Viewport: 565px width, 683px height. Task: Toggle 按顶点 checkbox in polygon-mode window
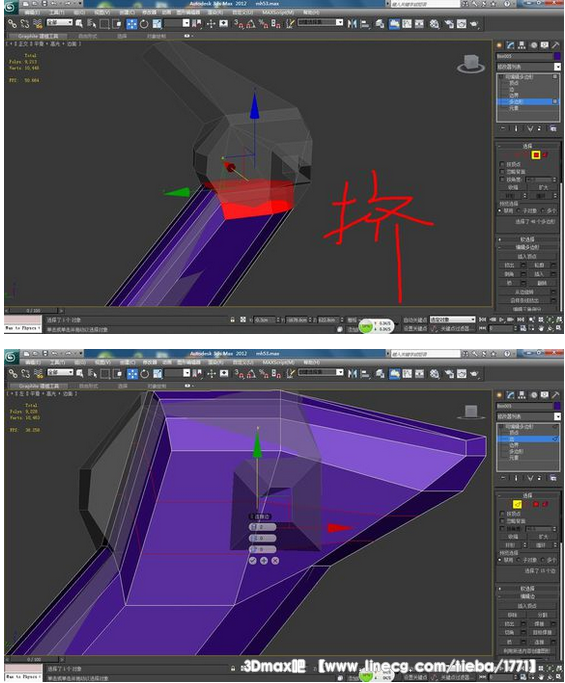pyautogui.click(x=502, y=164)
